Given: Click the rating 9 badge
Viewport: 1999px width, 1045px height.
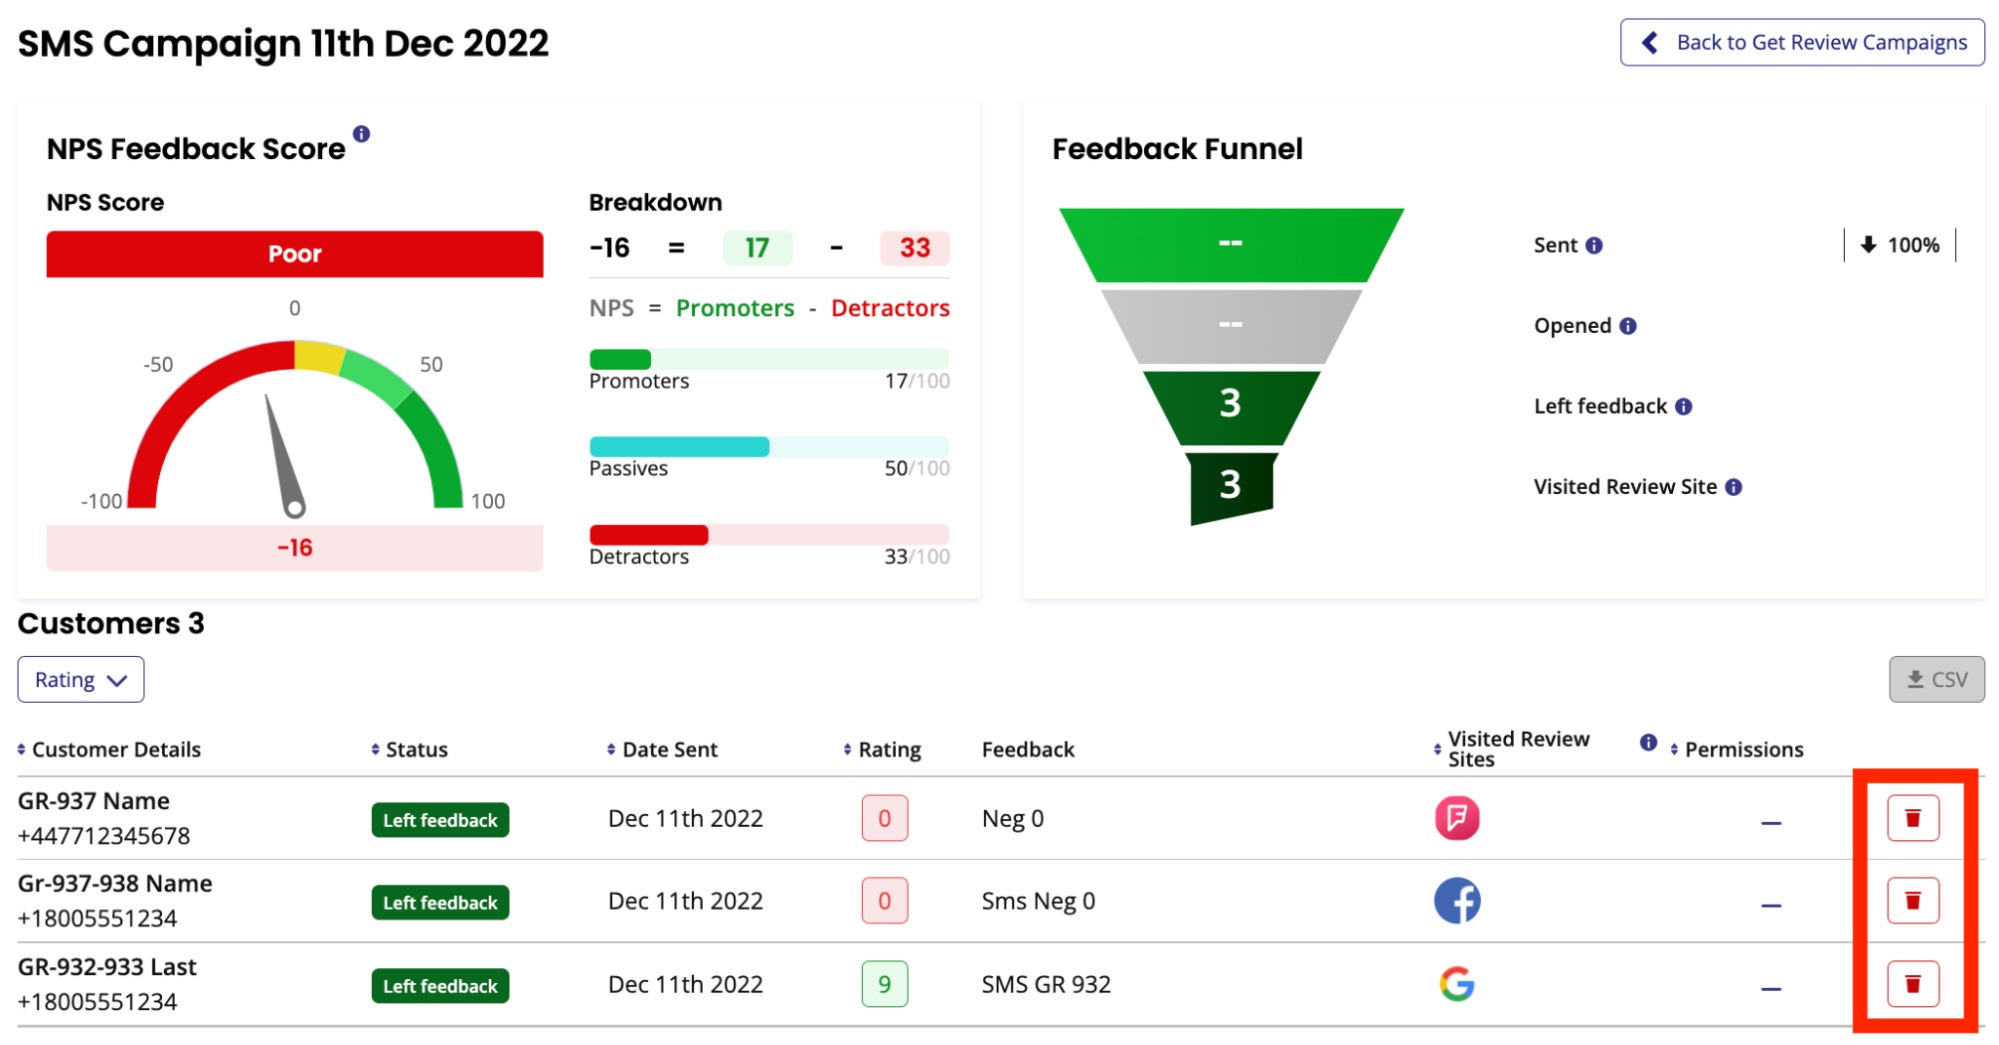Looking at the screenshot, I should click(x=884, y=984).
